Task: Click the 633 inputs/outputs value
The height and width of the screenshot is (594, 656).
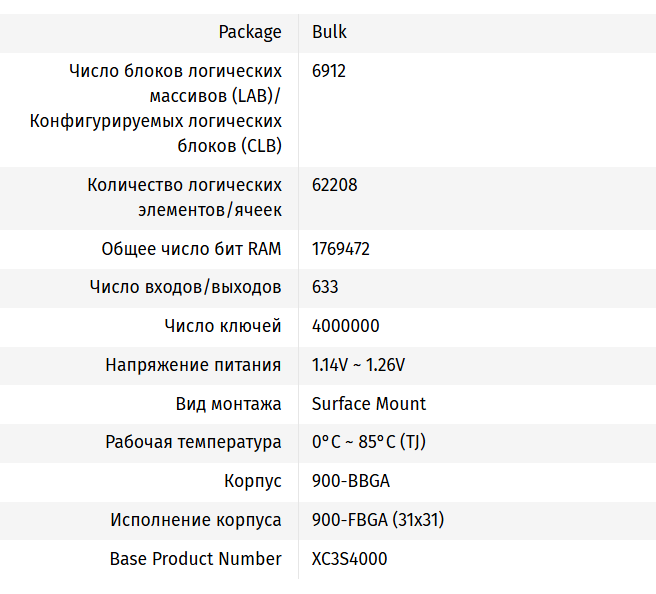Action: [325, 287]
